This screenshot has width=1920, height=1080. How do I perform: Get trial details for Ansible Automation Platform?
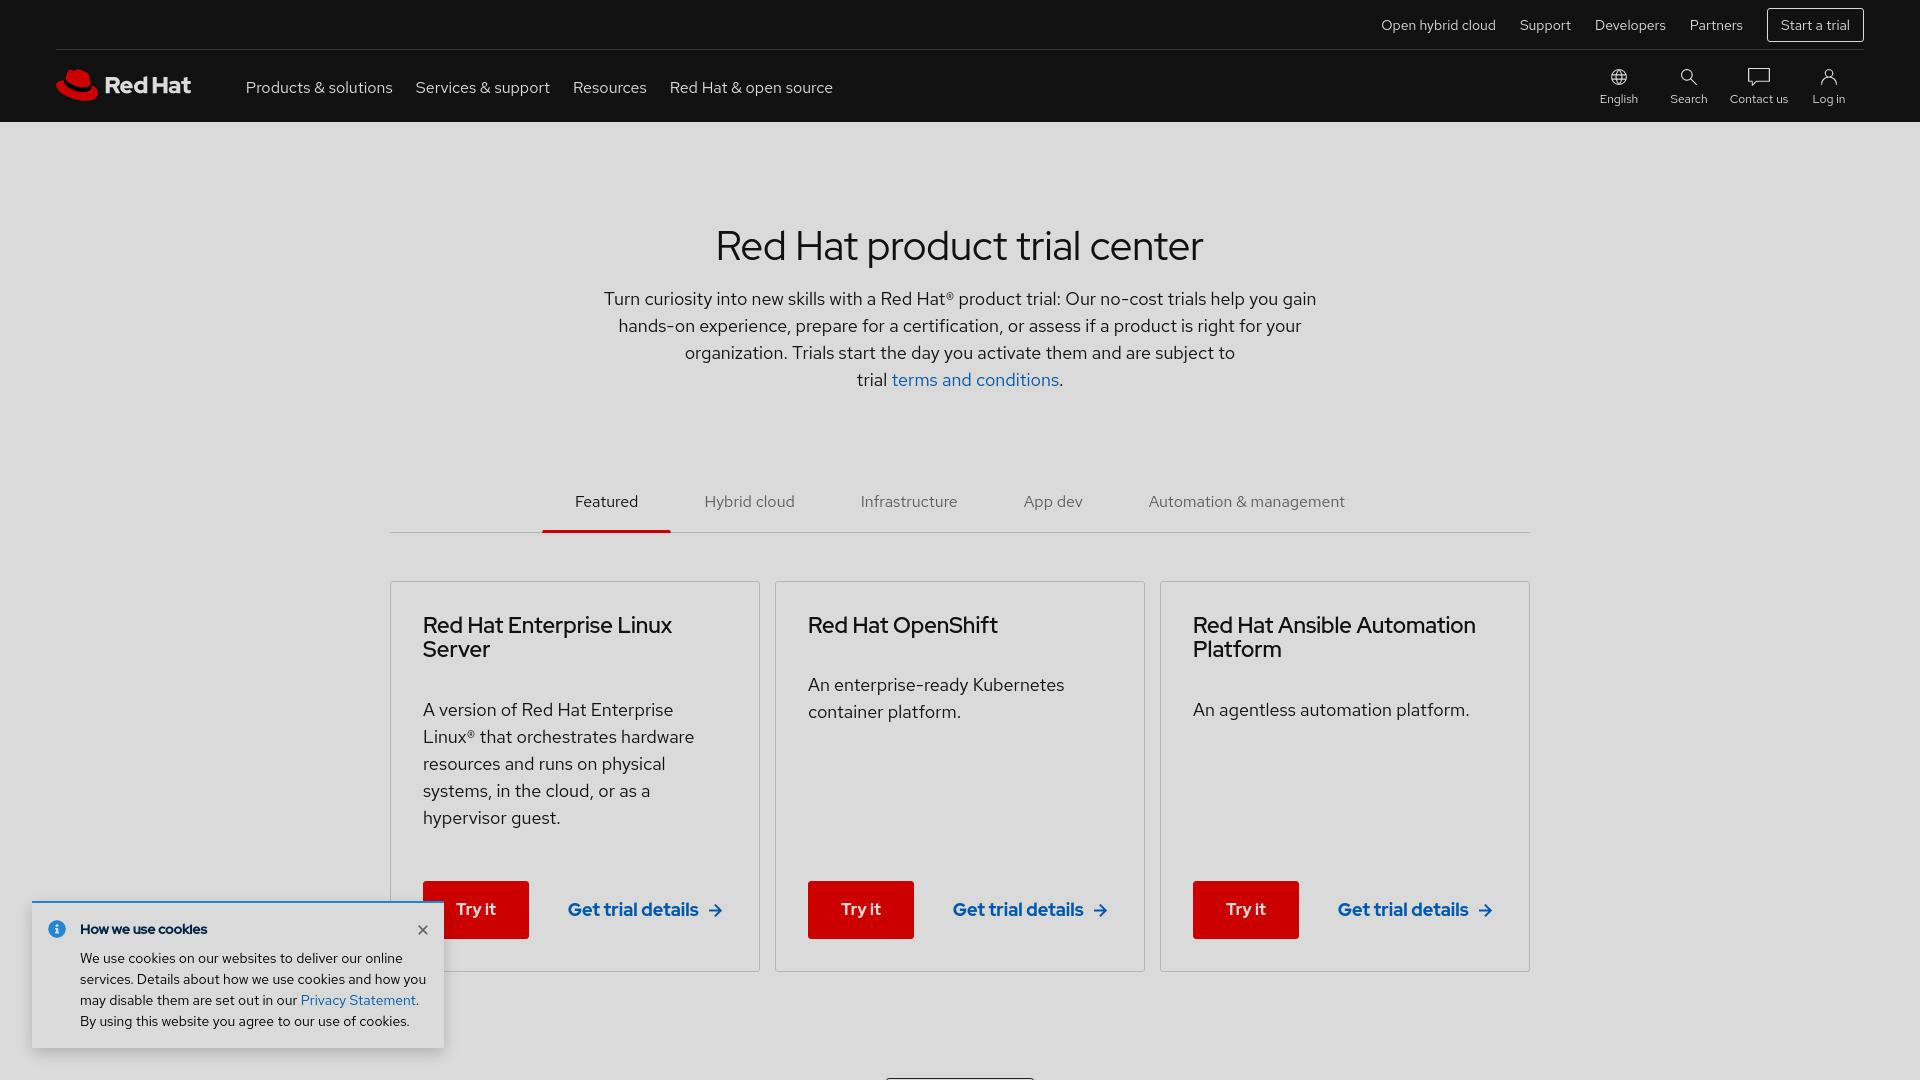(x=1415, y=910)
